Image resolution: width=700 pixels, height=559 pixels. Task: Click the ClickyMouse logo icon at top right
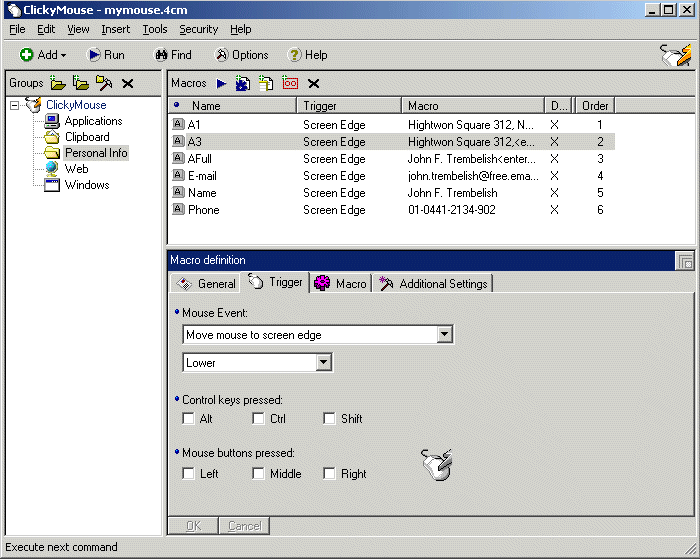click(675, 55)
